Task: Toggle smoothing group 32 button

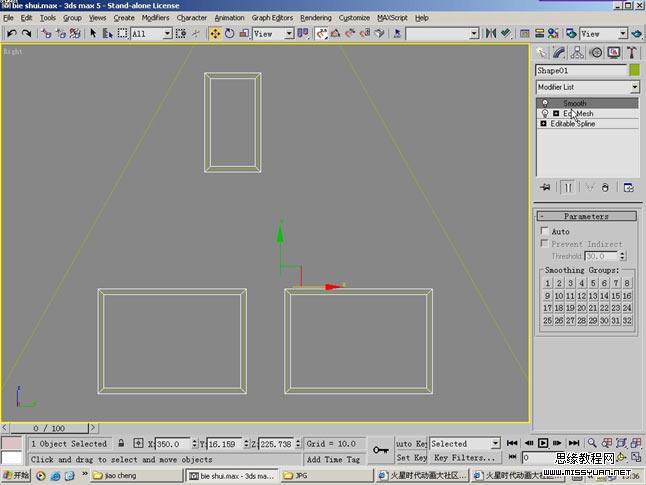Action: pos(627,321)
